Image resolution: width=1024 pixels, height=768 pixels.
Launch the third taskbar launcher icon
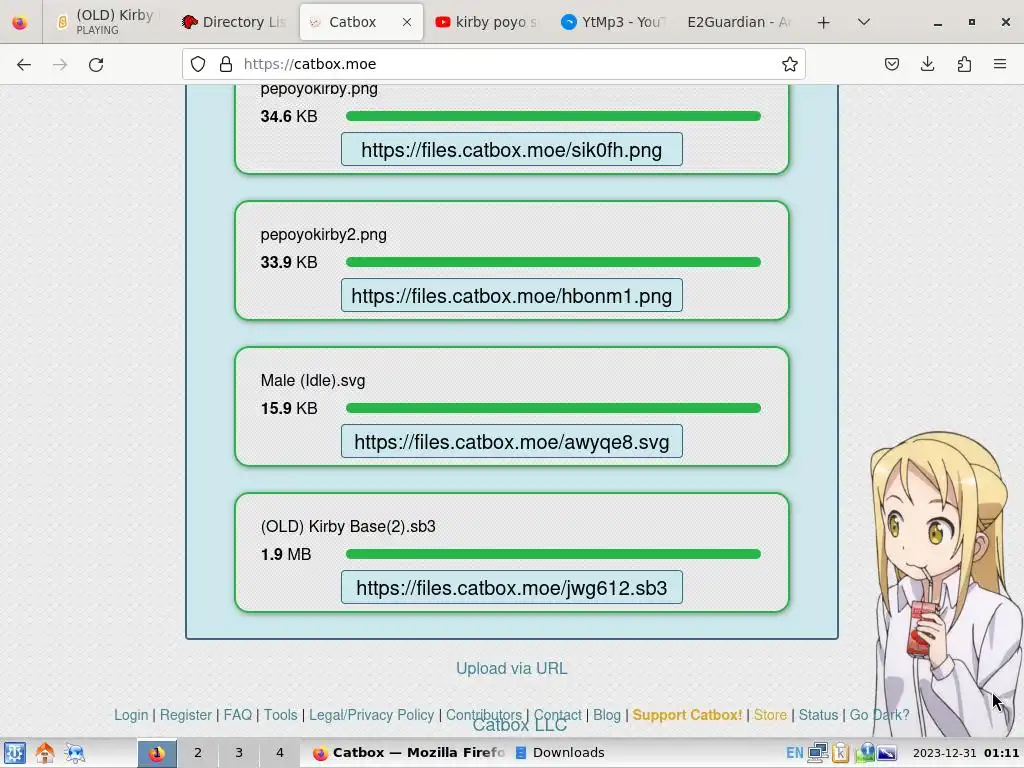click(74, 753)
